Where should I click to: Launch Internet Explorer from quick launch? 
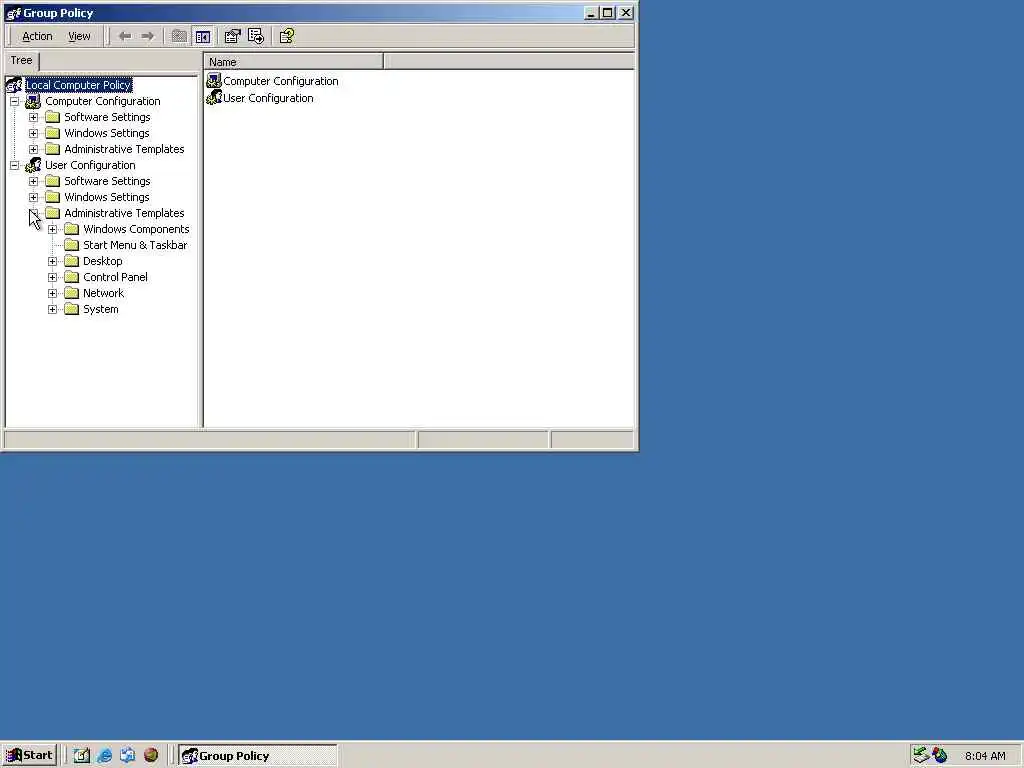coord(104,756)
